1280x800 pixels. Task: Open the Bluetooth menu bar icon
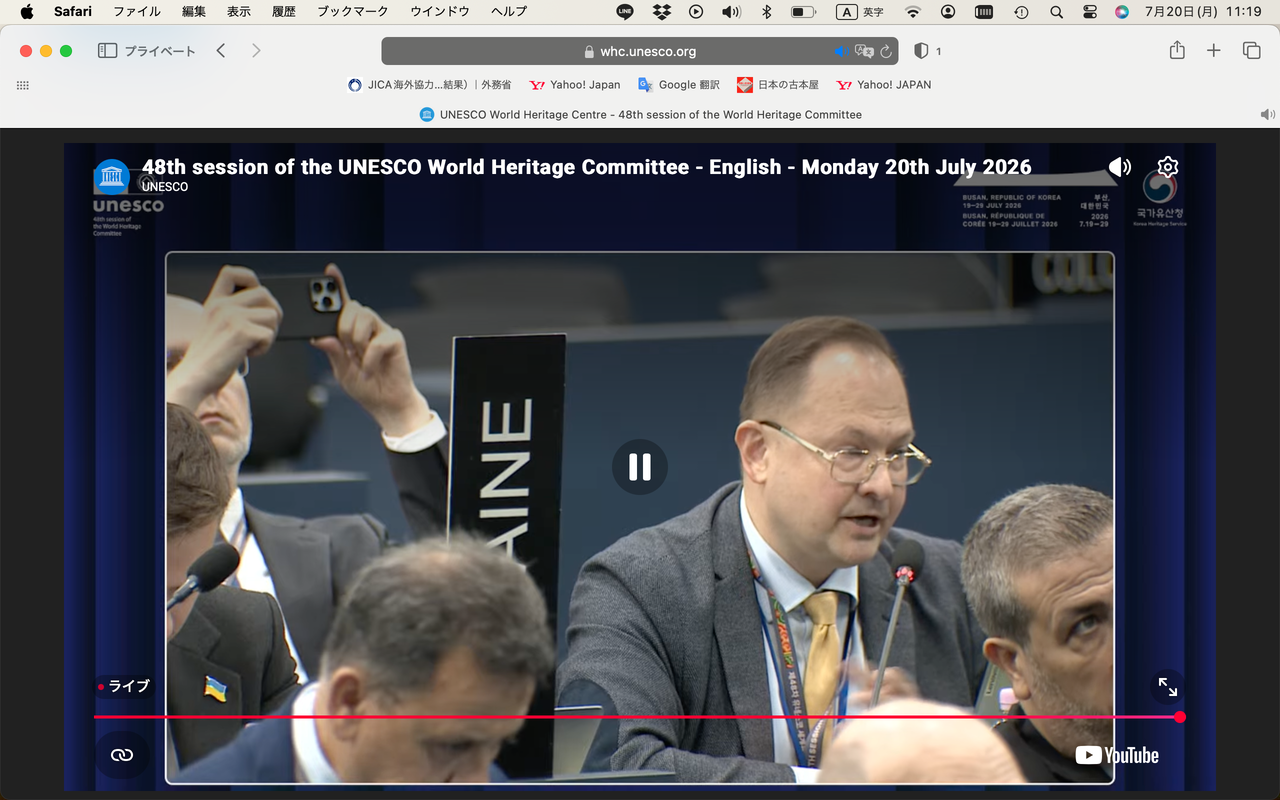tap(767, 12)
